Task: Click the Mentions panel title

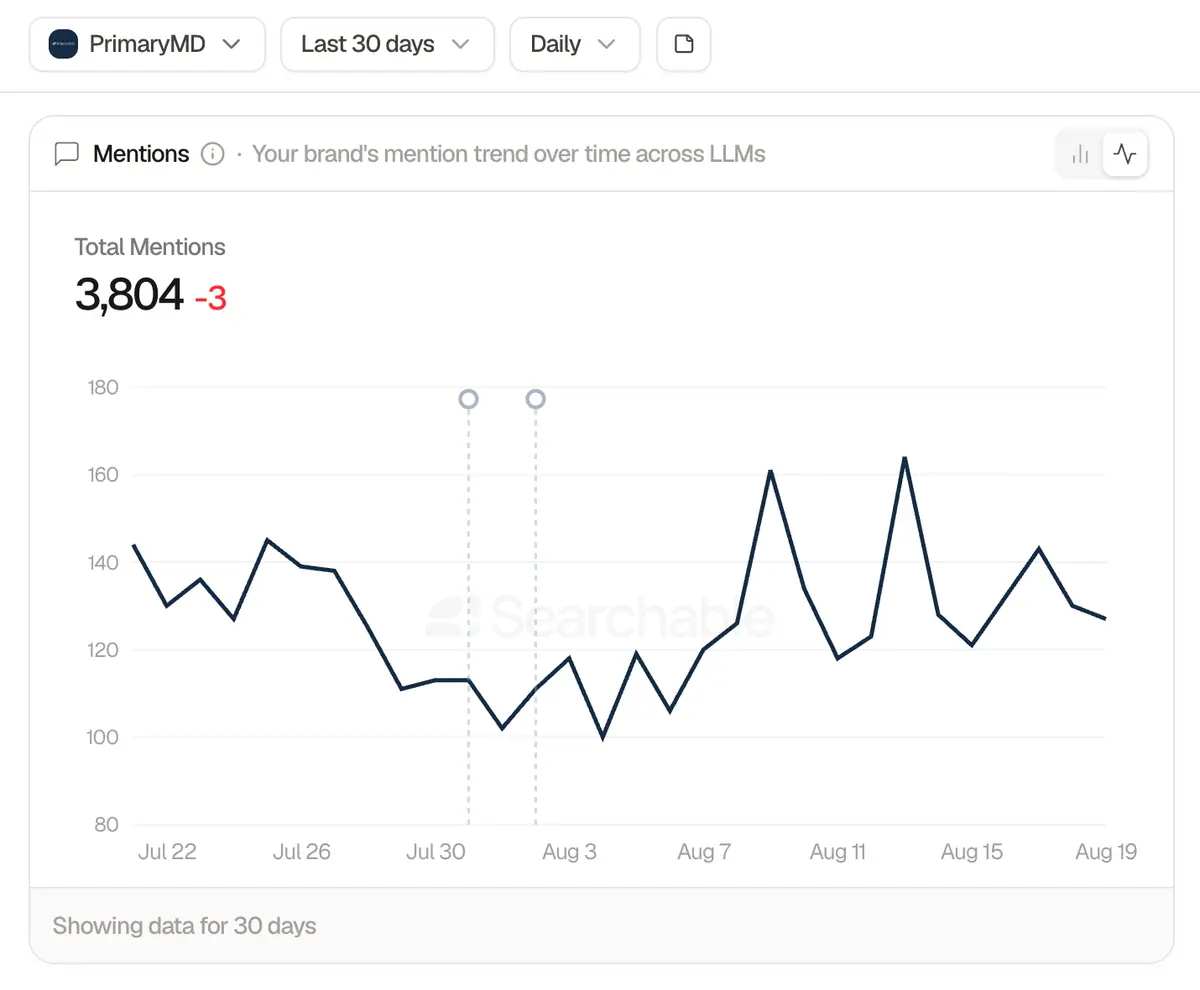Action: pos(141,154)
